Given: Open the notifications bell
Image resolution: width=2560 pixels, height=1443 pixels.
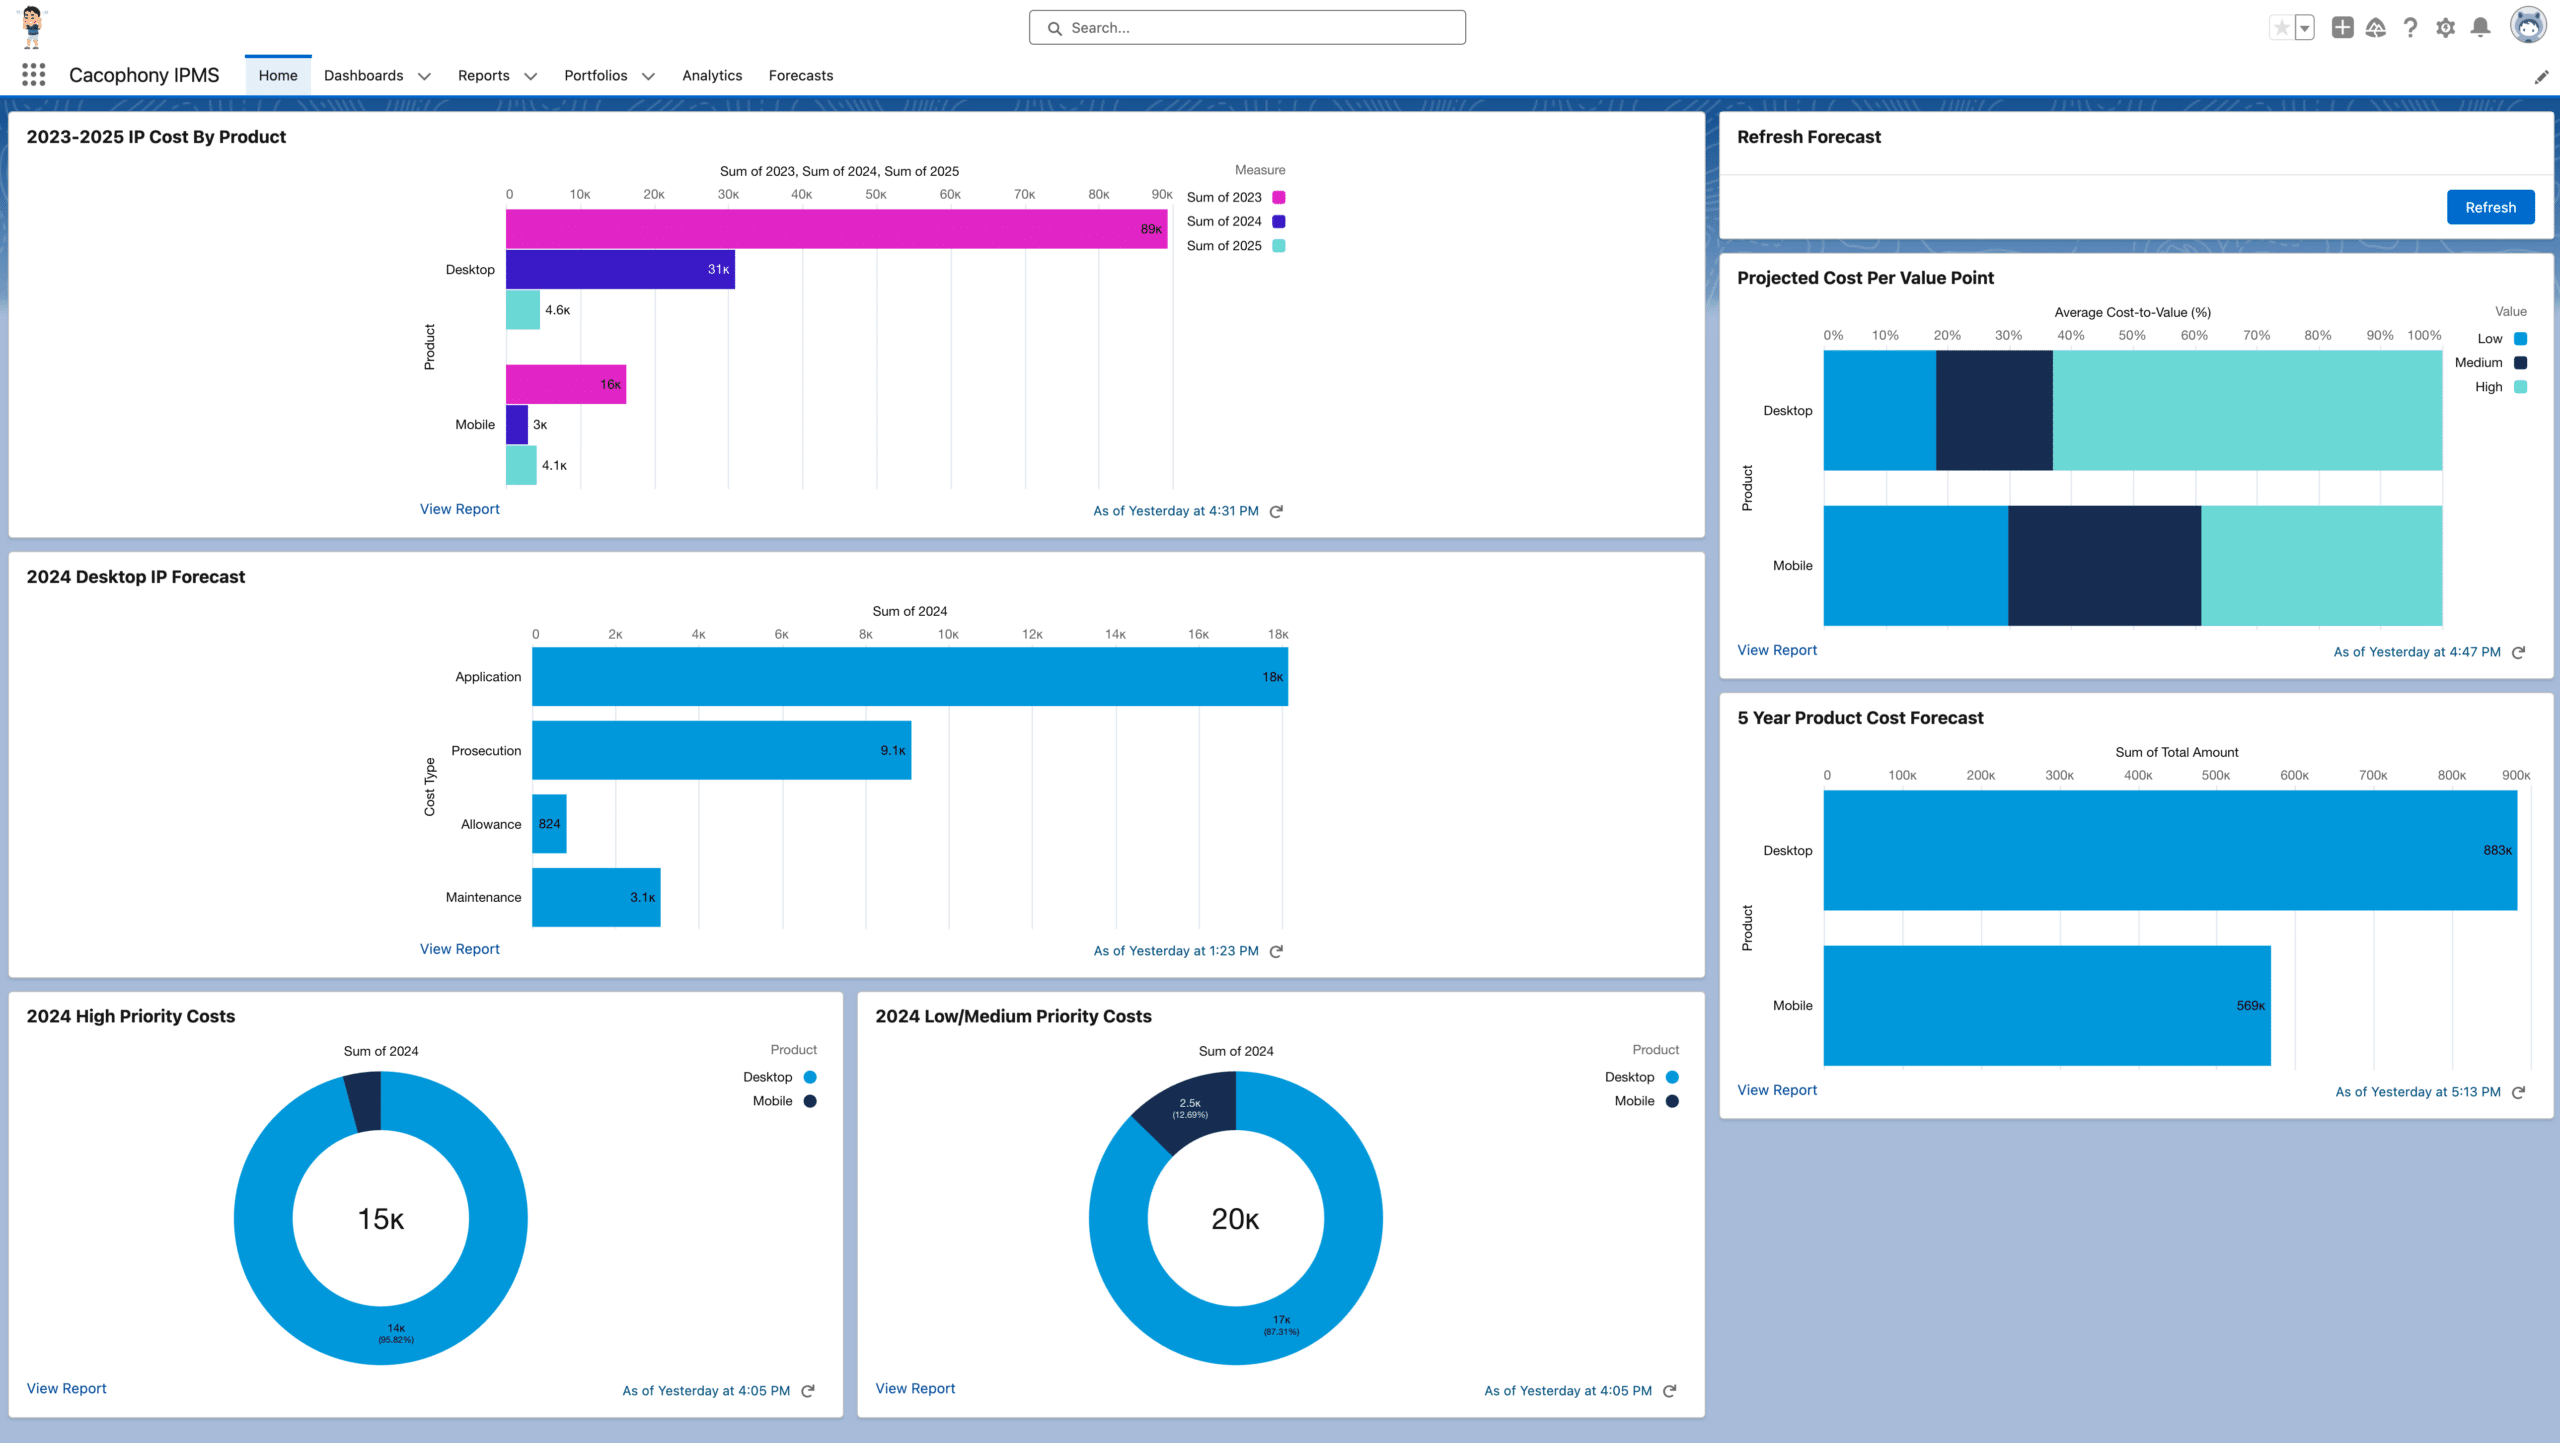Looking at the screenshot, I should pos(2480,28).
